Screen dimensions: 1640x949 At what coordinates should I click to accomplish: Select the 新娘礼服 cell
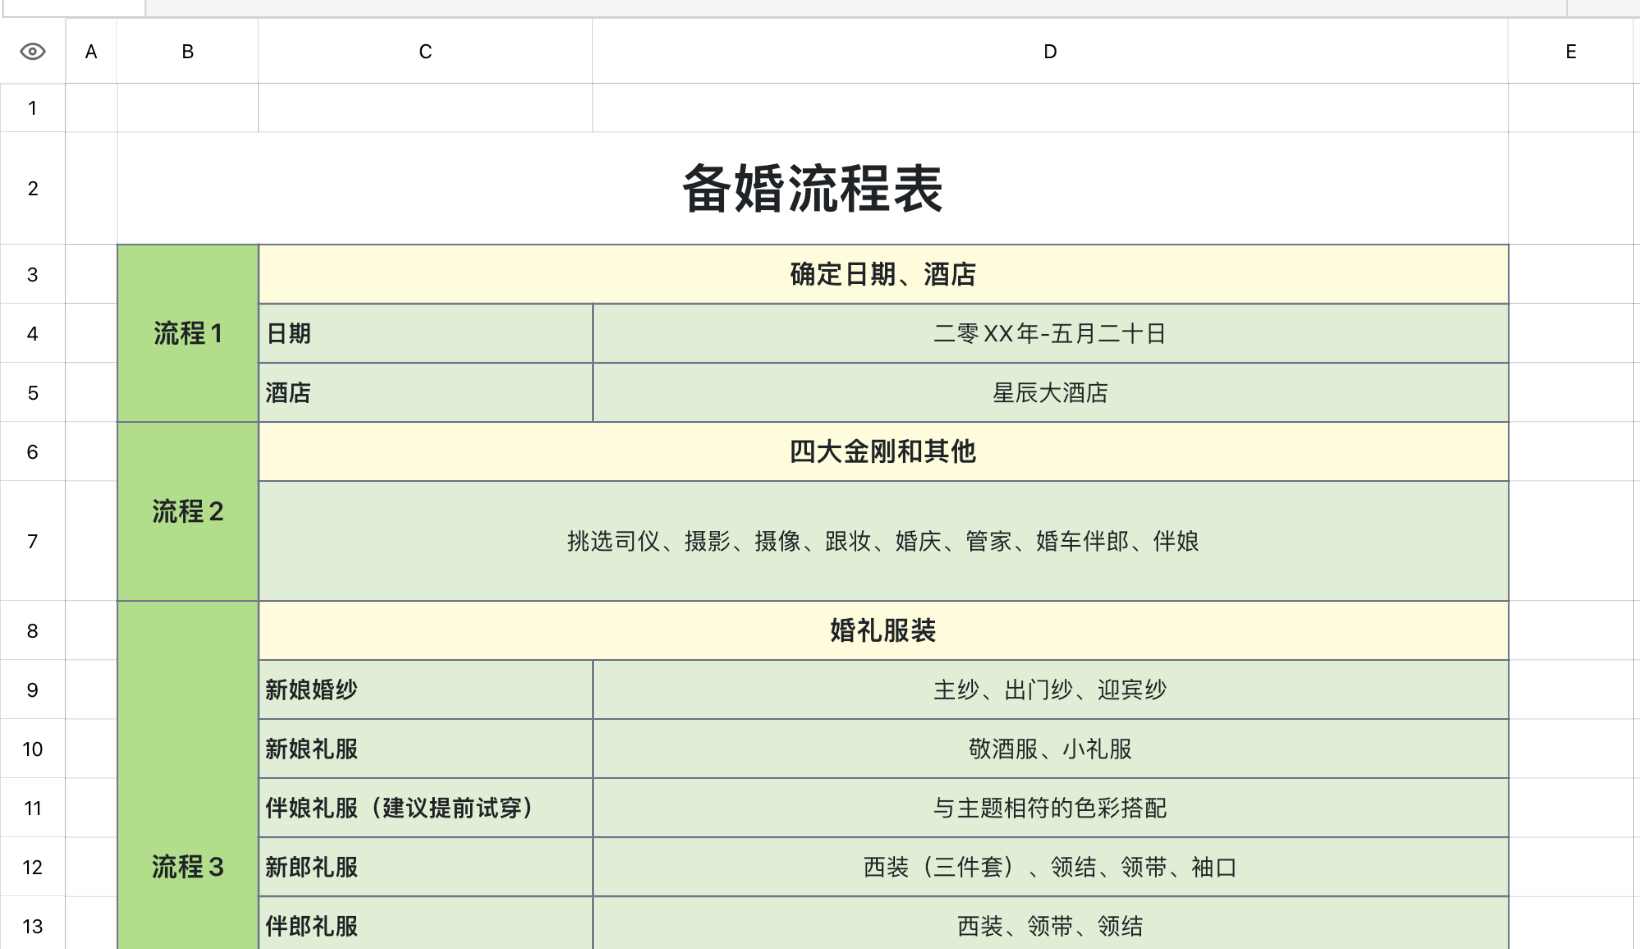click(x=425, y=748)
